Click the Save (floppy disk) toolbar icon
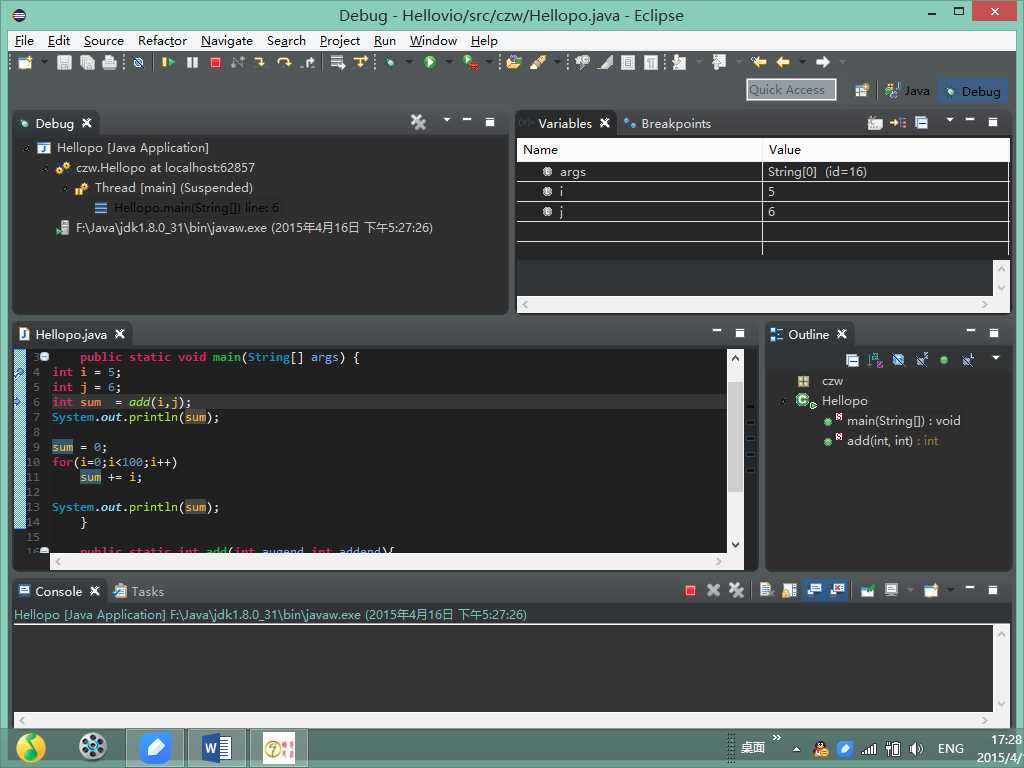 pos(64,63)
